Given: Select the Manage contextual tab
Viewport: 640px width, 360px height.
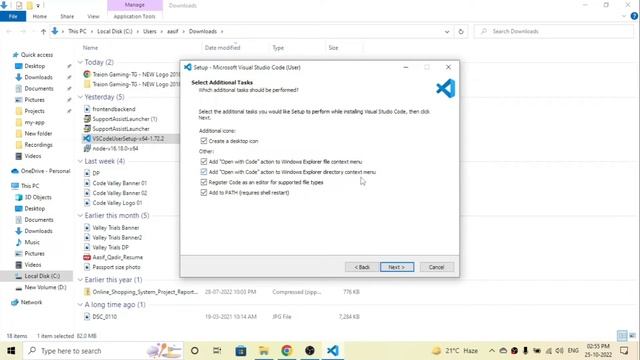Looking at the screenshot, I should 135,5.
